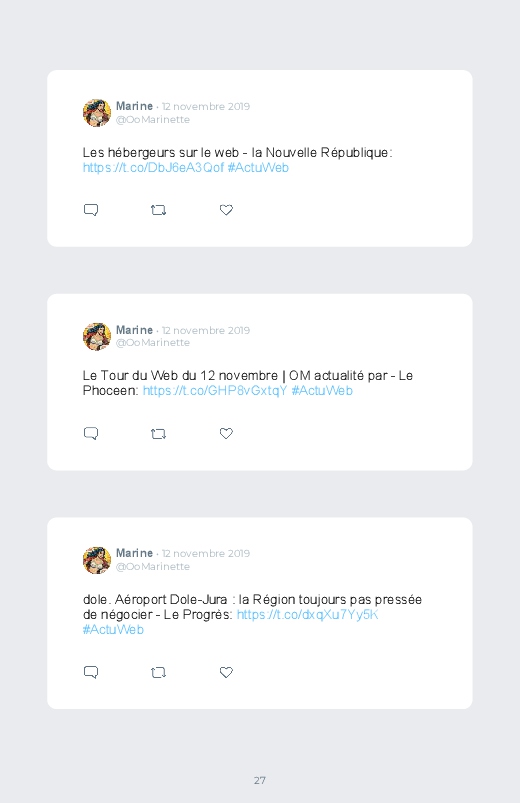Click #ActuWeb hashtag in Phoceen tweet
This screenshot has width=520, height=803.
(322, 391)
